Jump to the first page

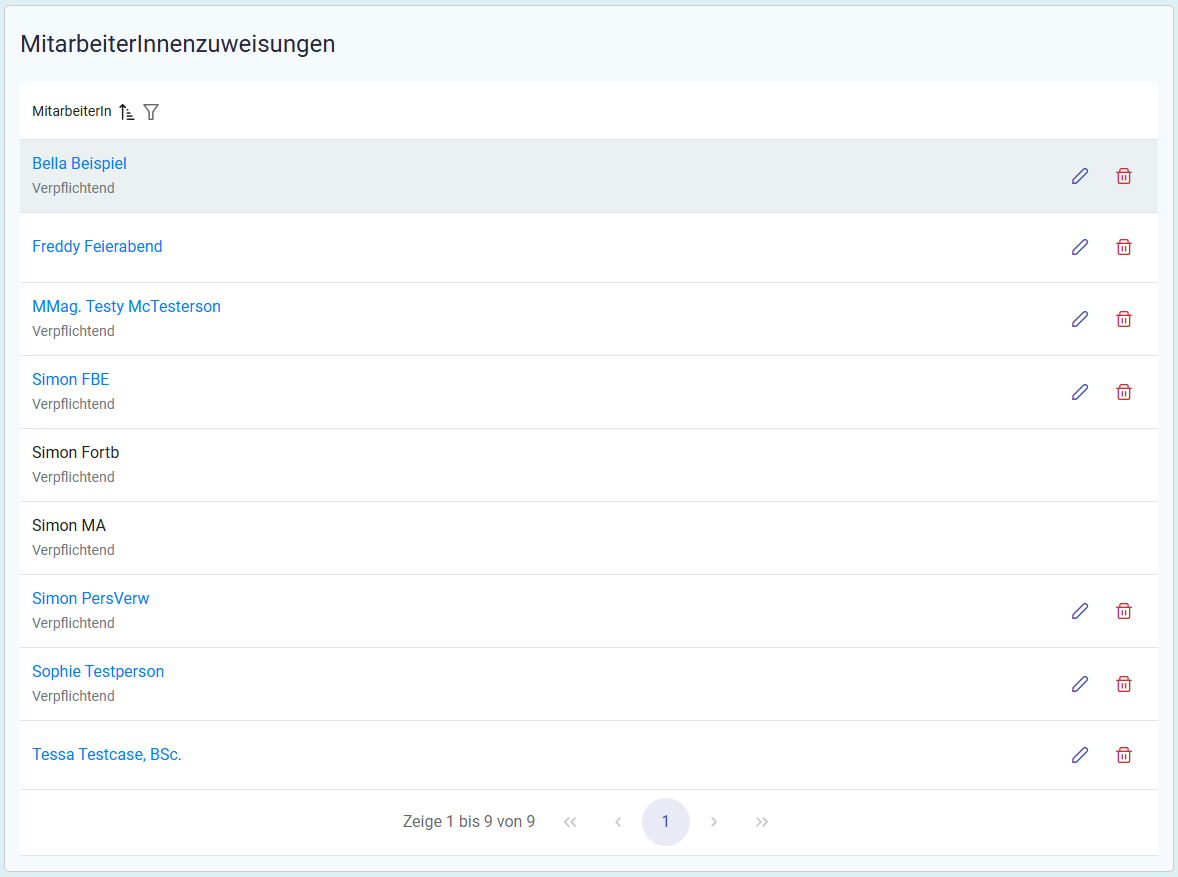(570, 822)
